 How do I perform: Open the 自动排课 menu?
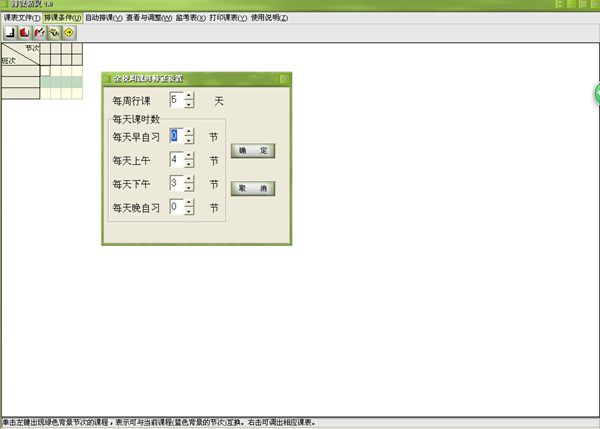point(104,18)
